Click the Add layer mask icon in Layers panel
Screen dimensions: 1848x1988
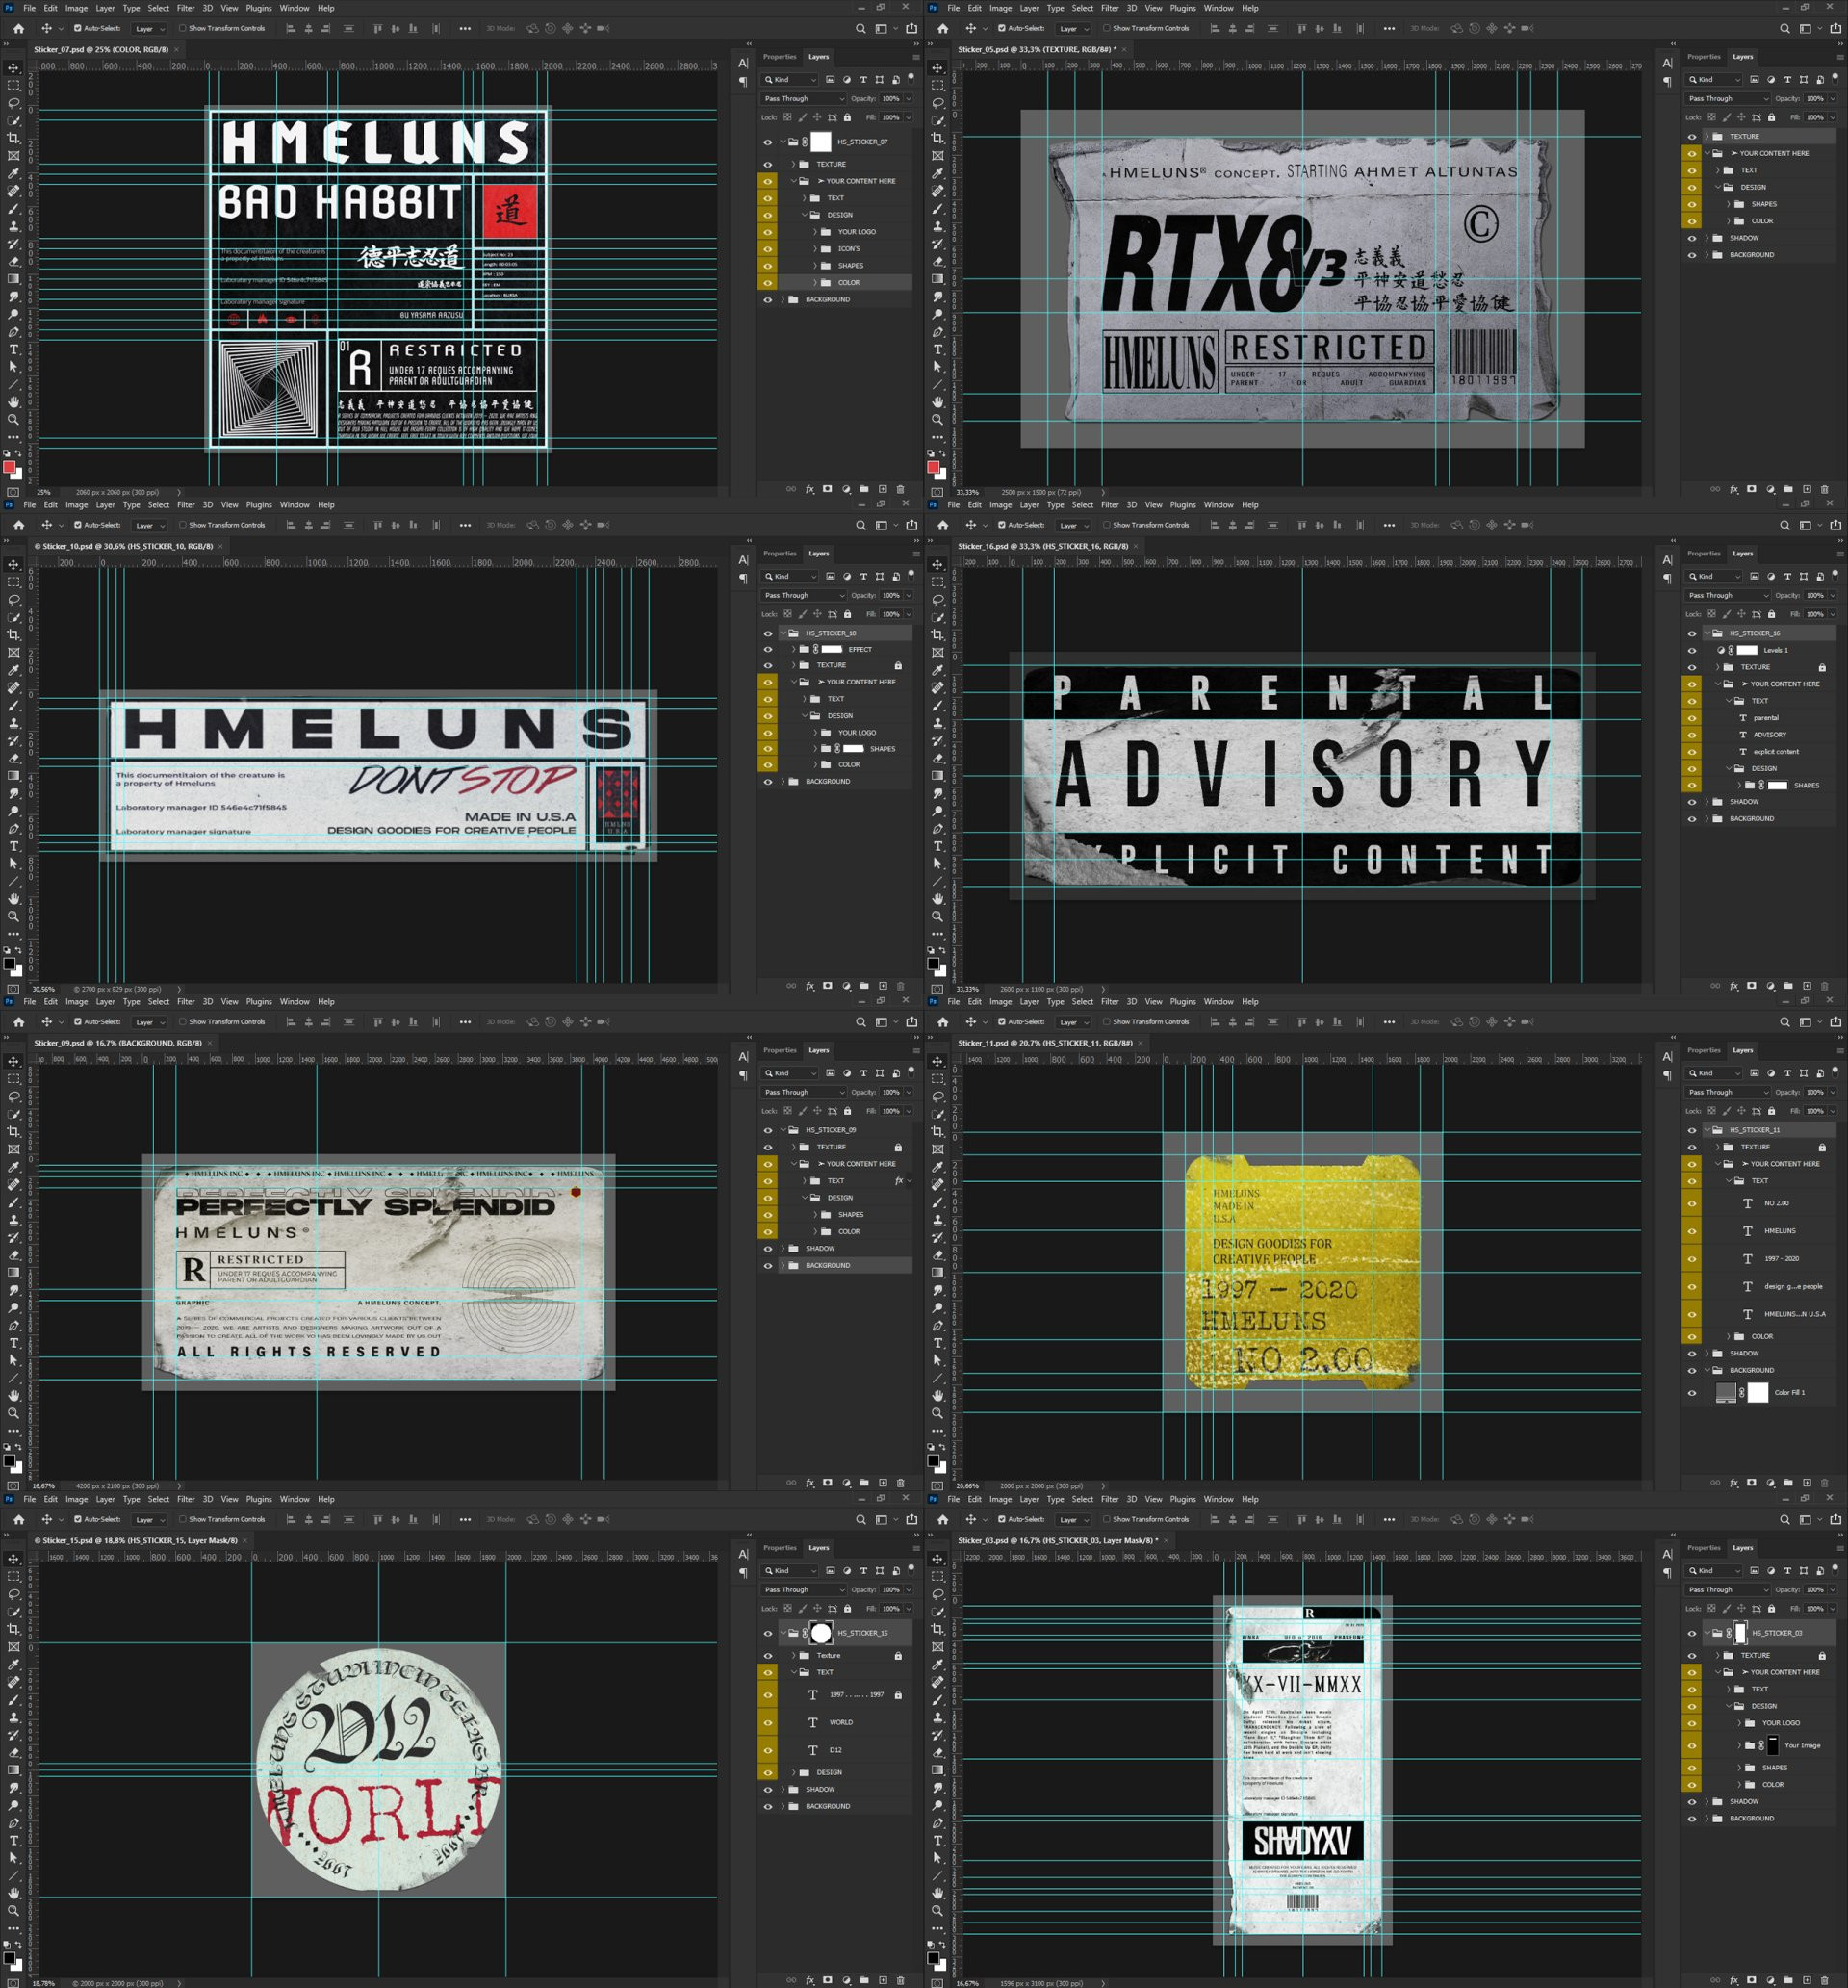coord(827,489)
